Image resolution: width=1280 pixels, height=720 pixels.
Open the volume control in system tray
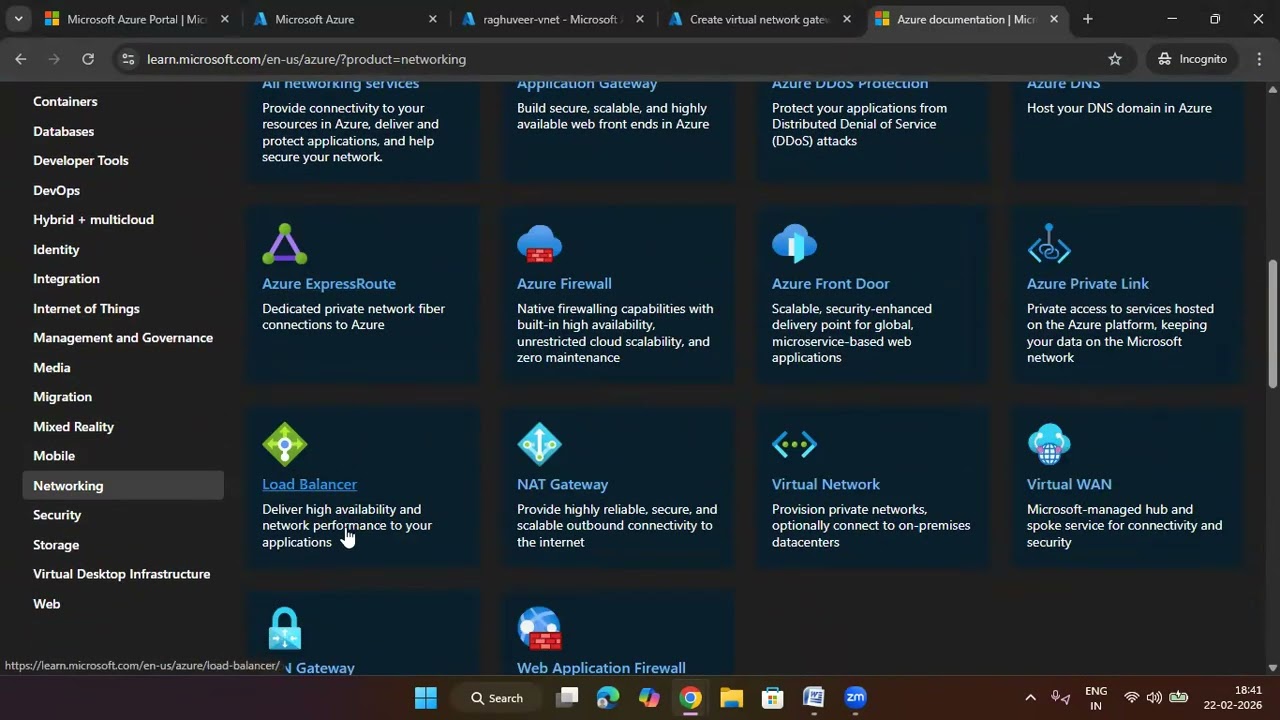tap(1154, 698)
